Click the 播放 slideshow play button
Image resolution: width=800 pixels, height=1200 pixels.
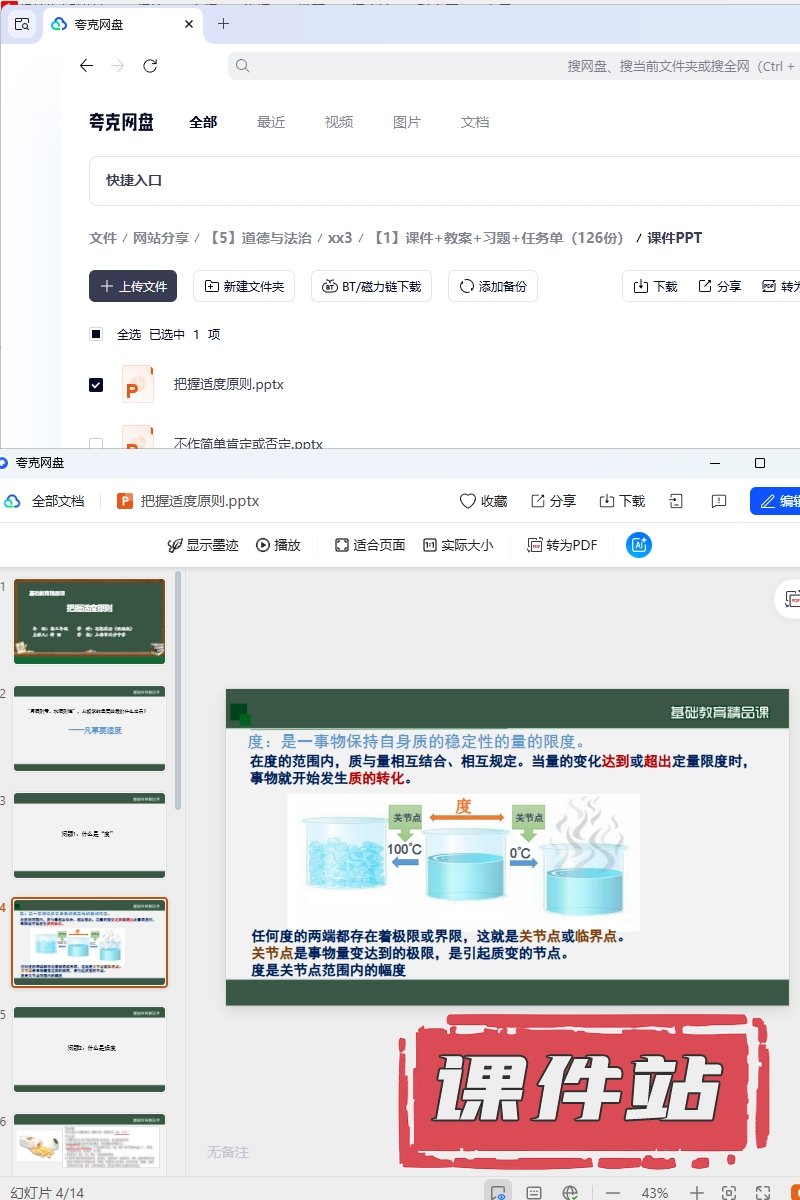tap(278, 545)
